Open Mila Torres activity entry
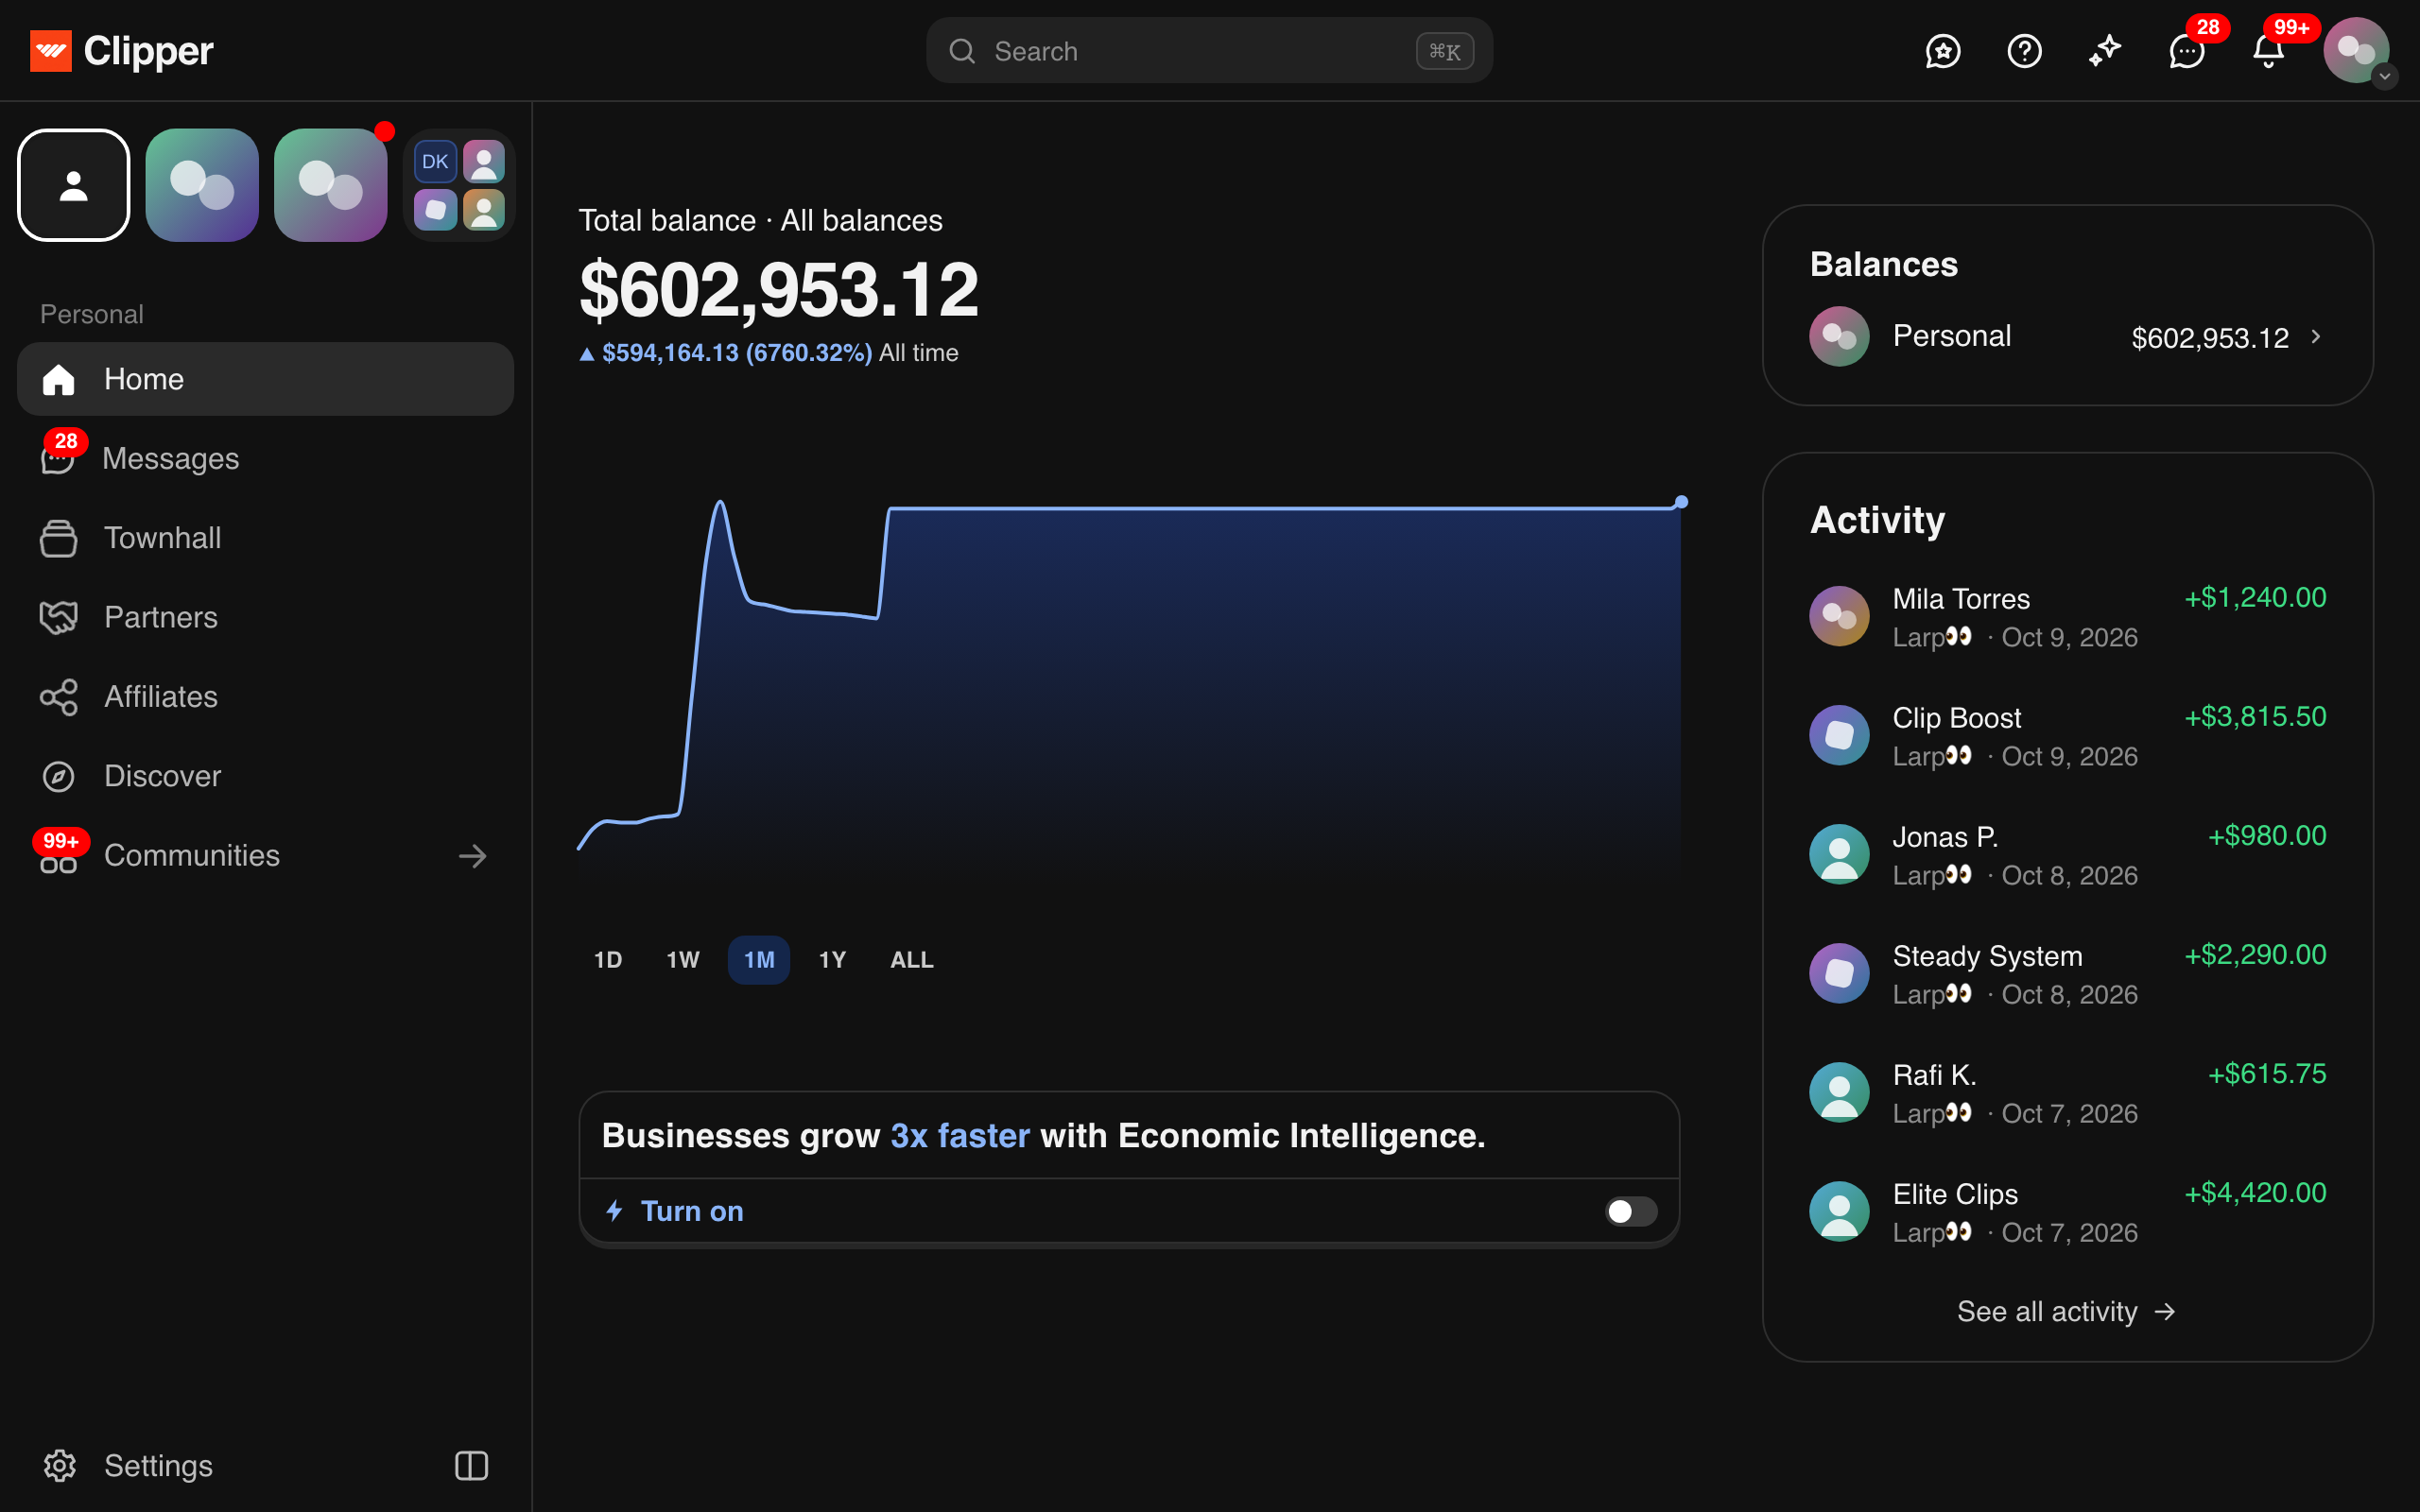Screen dimensions: 2420x1512 click(2067, 616)
